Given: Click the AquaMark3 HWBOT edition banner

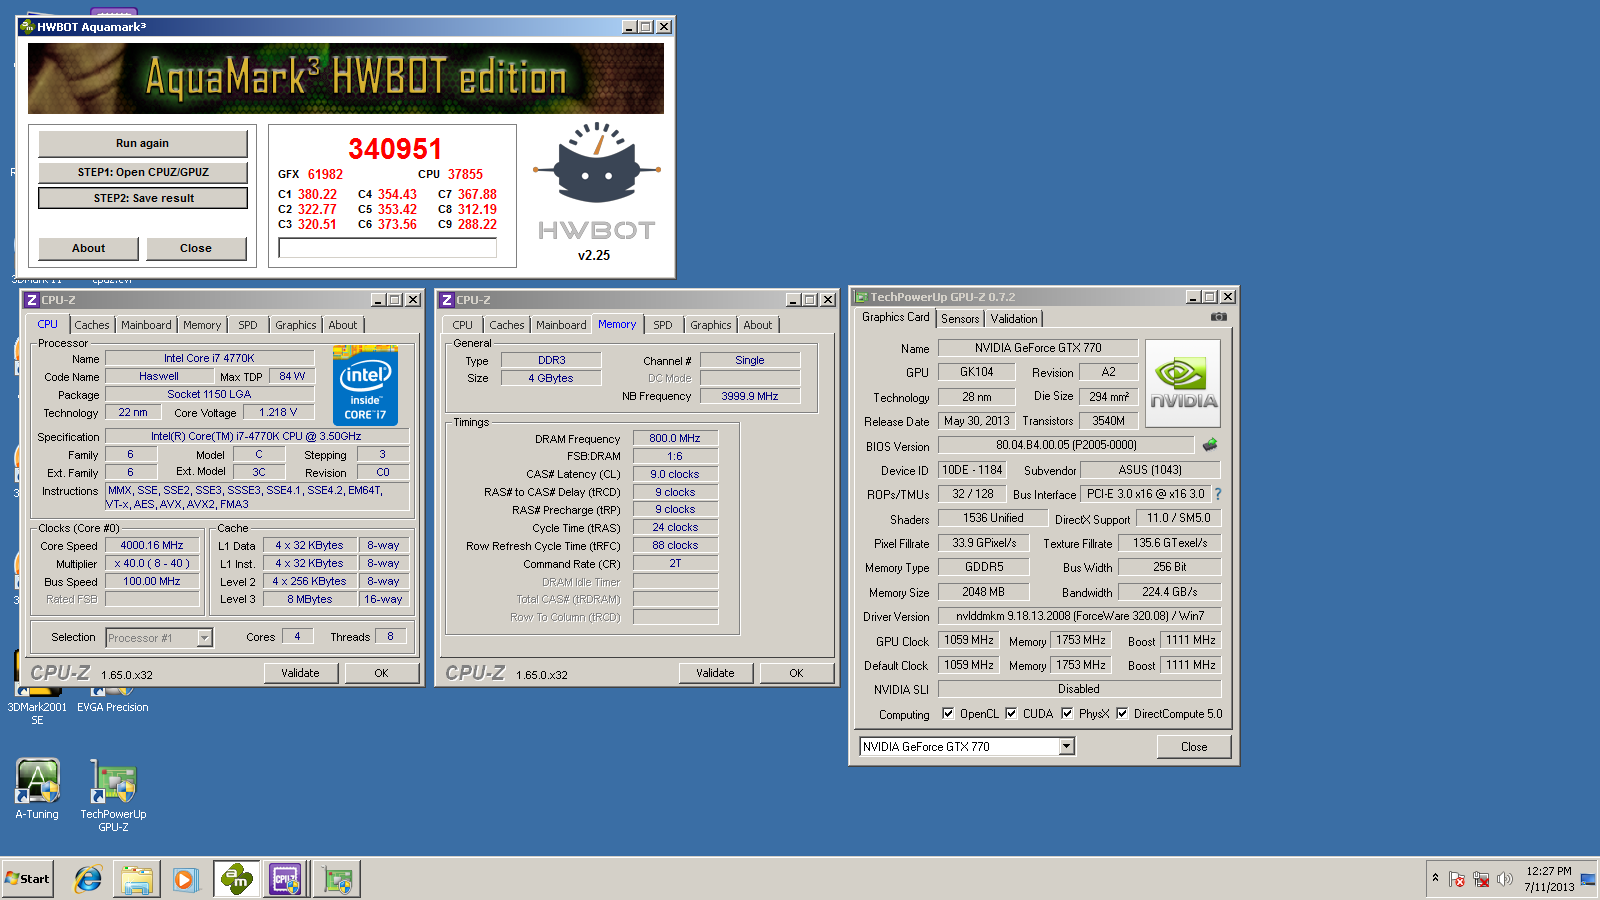Looking at the screenshot, I should [x=346, y=78].
